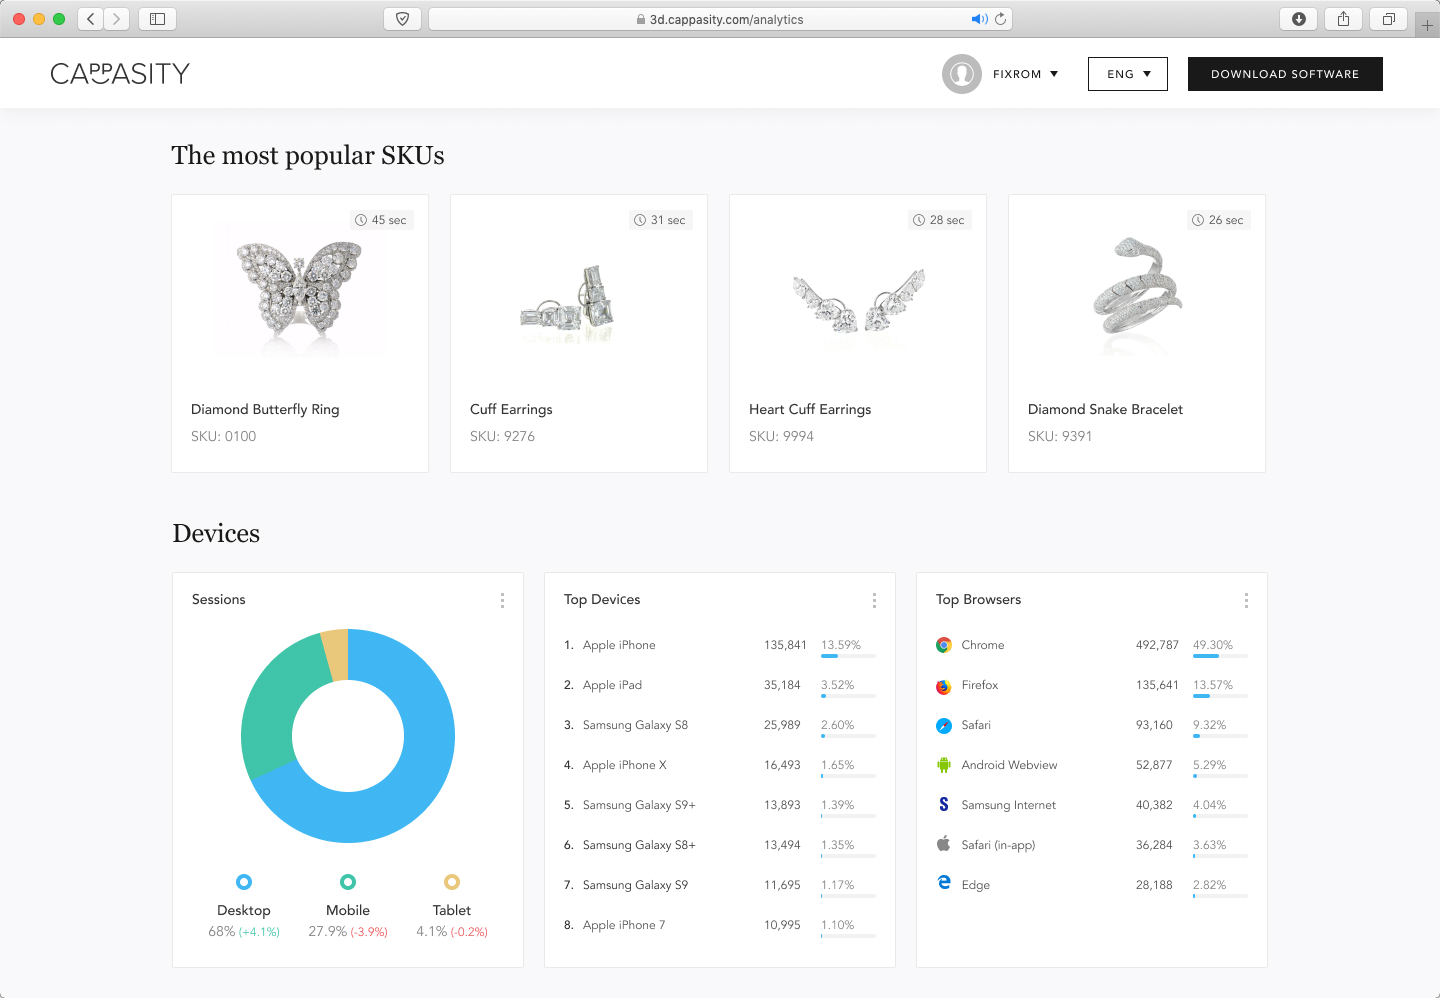Screen dimensions: 1440x998
Task: Toggle Desktop legend marker
Action: [244, 882]
